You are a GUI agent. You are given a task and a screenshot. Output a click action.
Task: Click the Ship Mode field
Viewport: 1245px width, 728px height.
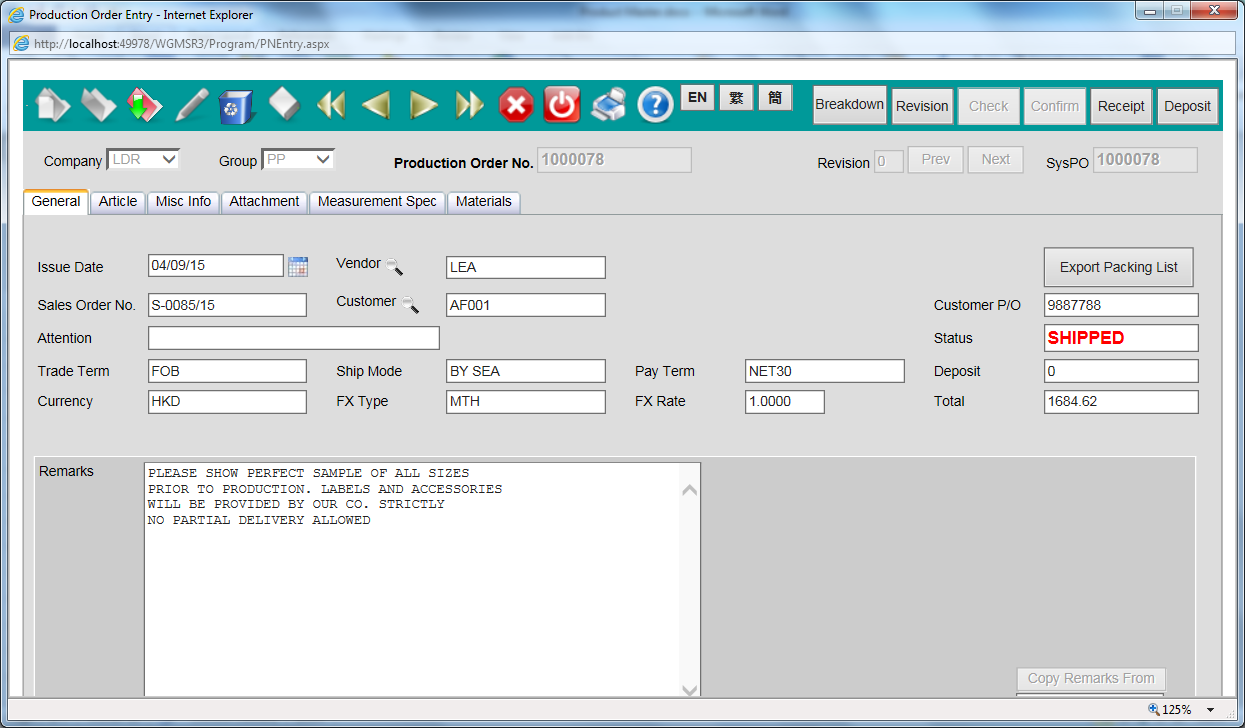pyautogui.click(x=526, y=371)
